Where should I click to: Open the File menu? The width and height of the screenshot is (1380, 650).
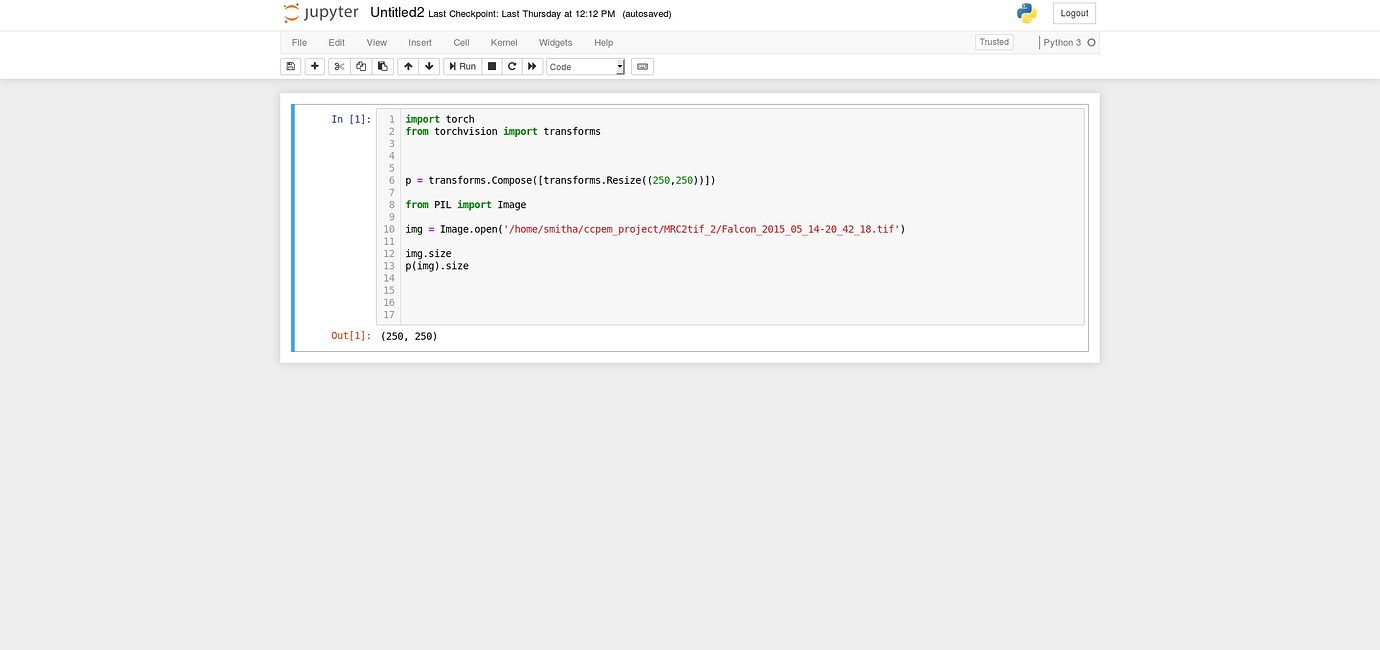point(299,43)
